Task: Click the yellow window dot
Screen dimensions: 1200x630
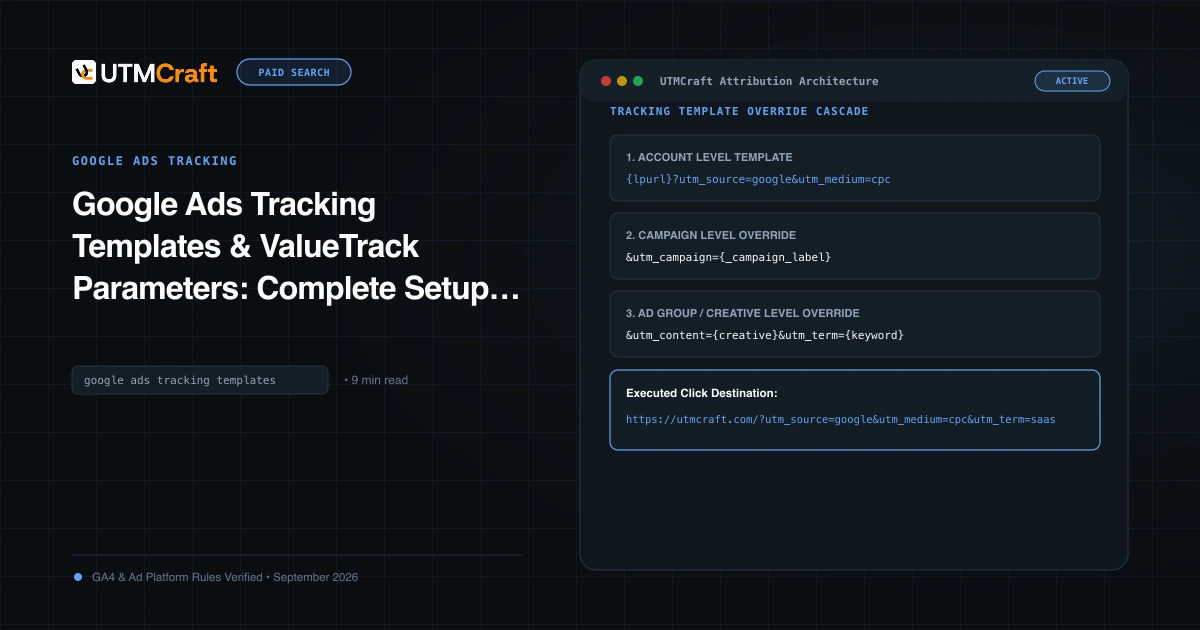Action: click(x=621, y=81)
